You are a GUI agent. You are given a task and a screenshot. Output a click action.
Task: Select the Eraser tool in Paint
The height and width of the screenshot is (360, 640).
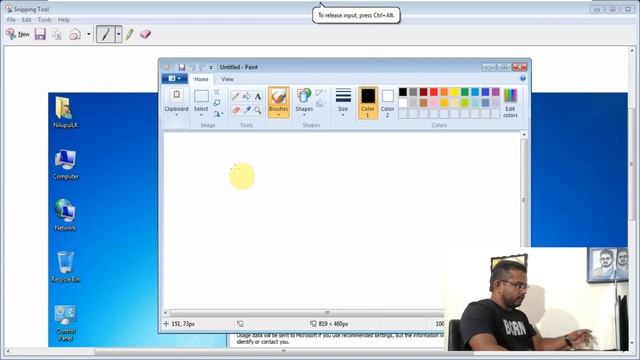236,109
